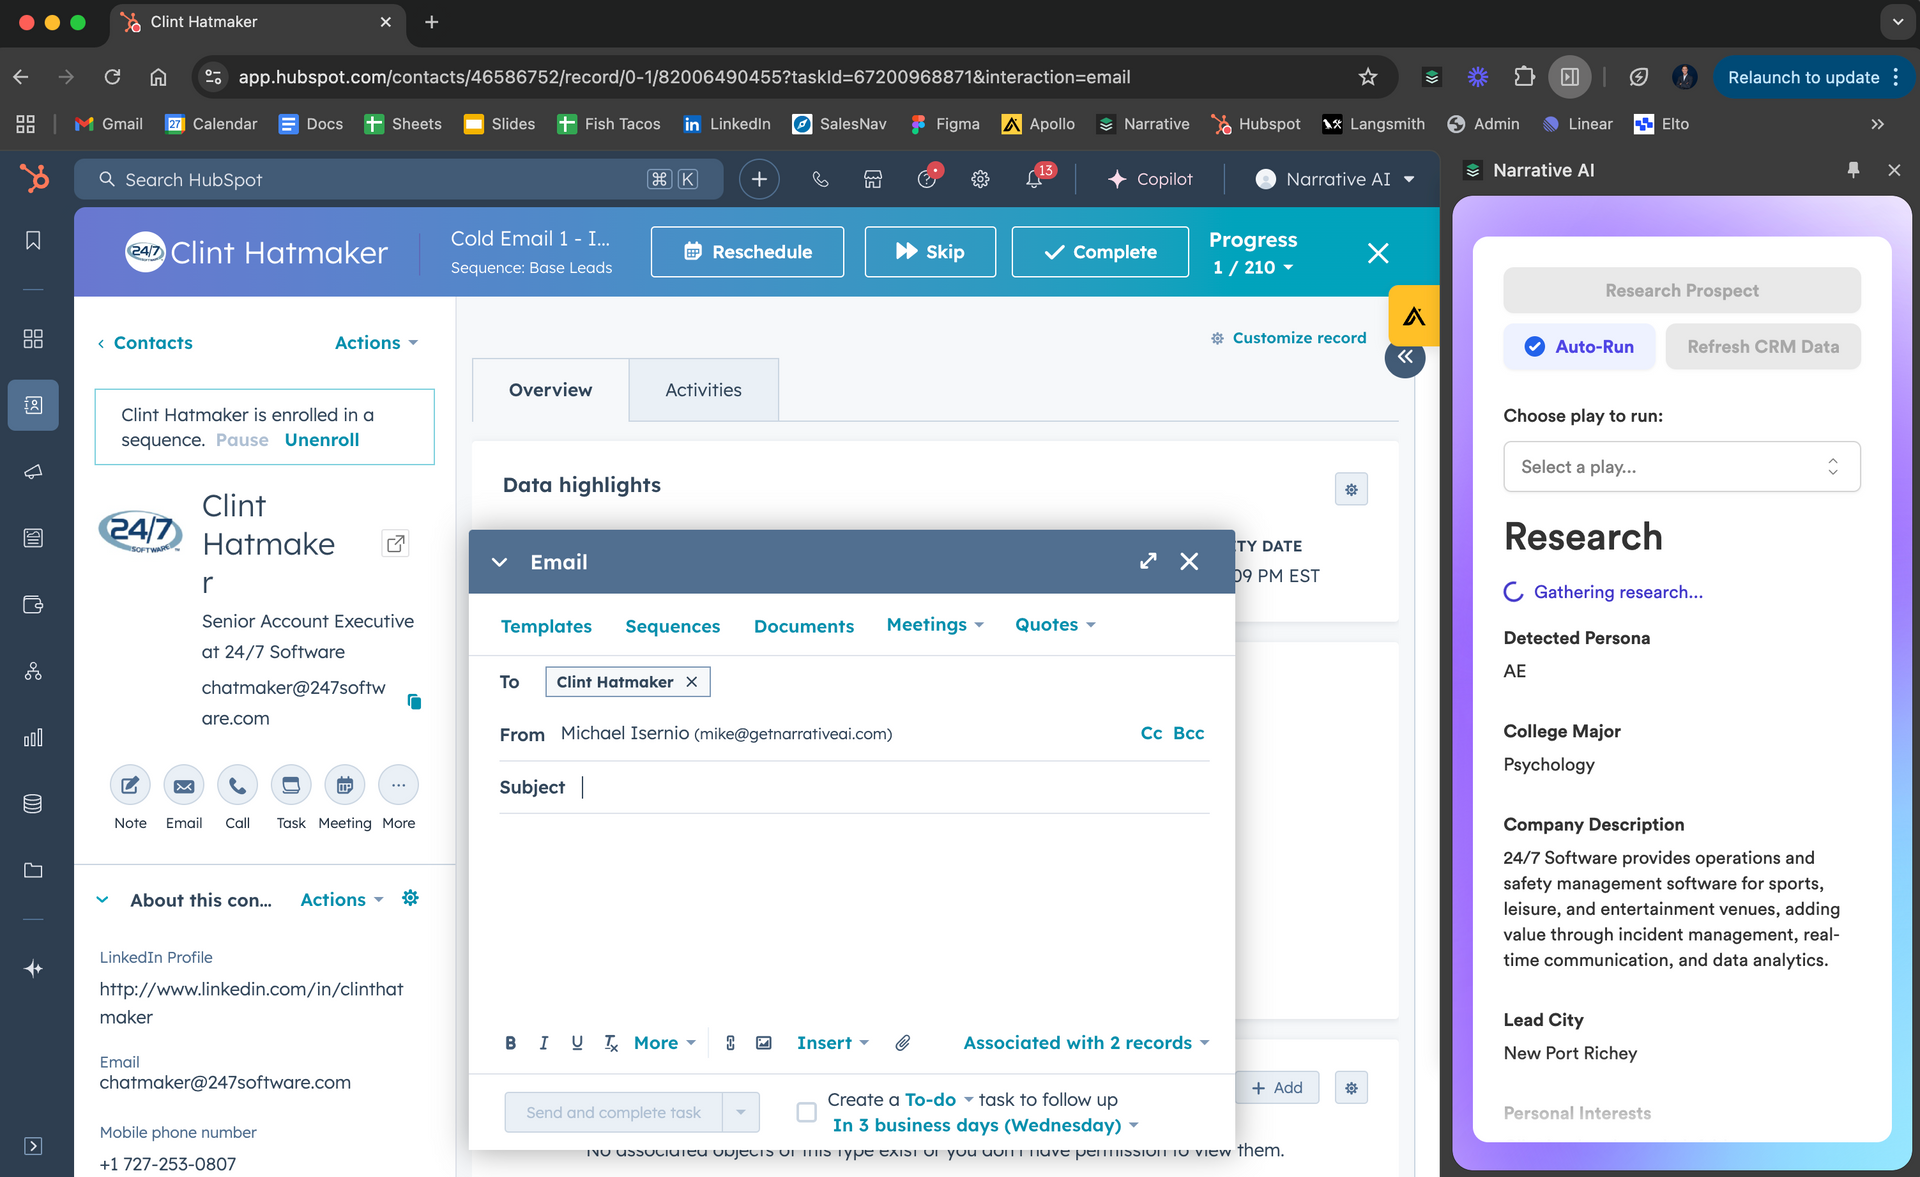Insert an image in the email editor
The image size is (1920, 1177).
point(764,1043)
